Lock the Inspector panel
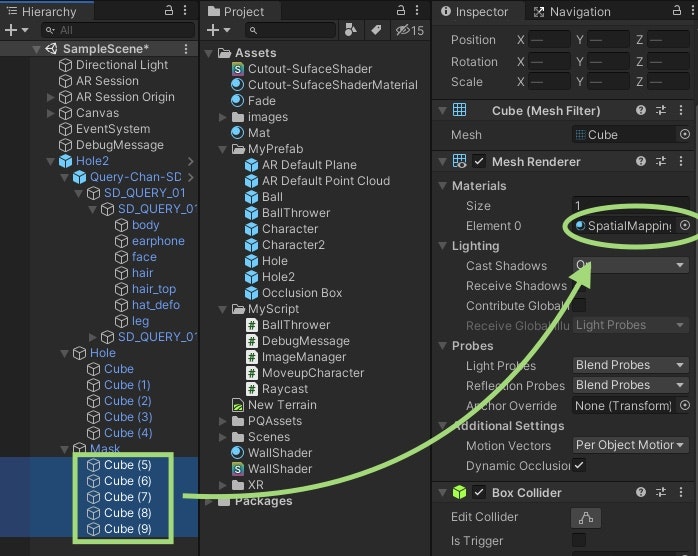This screenshot has height=556, width=698. (677, 10)
